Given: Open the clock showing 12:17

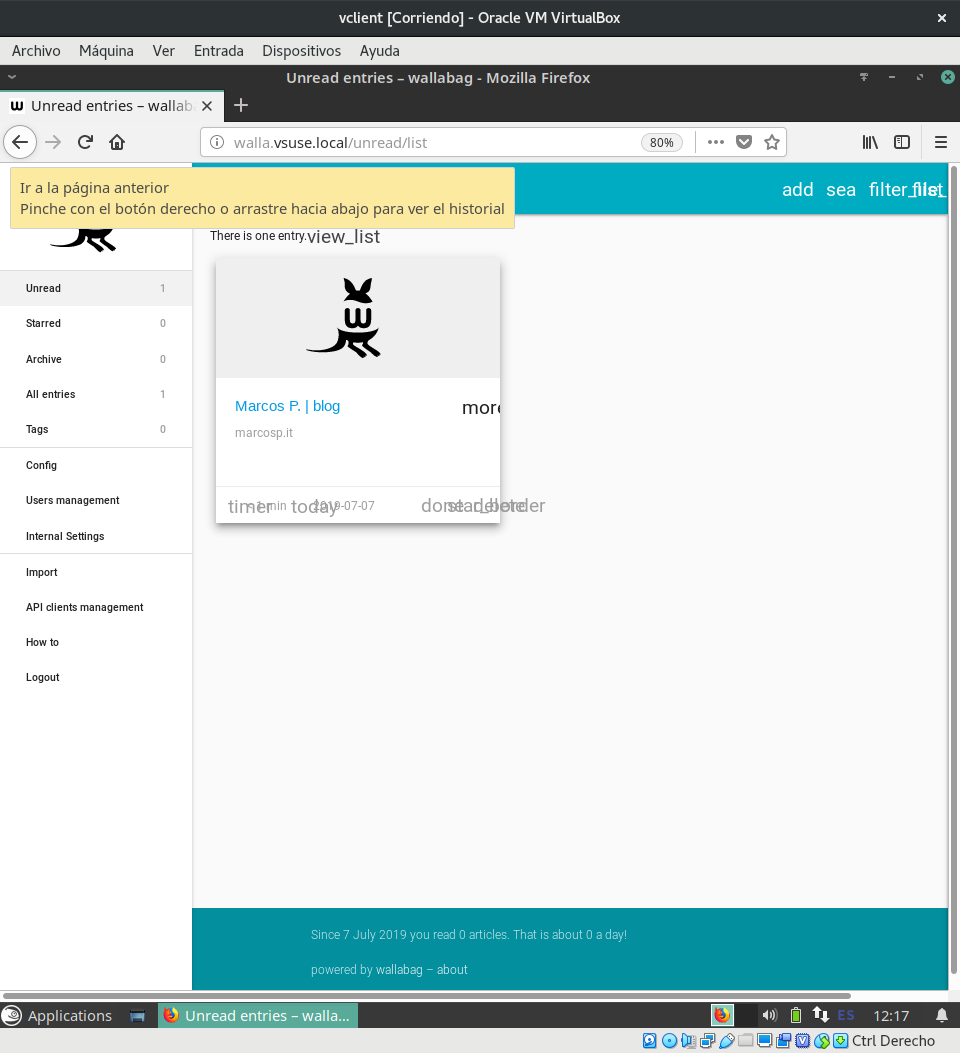Looking at the screenshot, I should 891,1016.
